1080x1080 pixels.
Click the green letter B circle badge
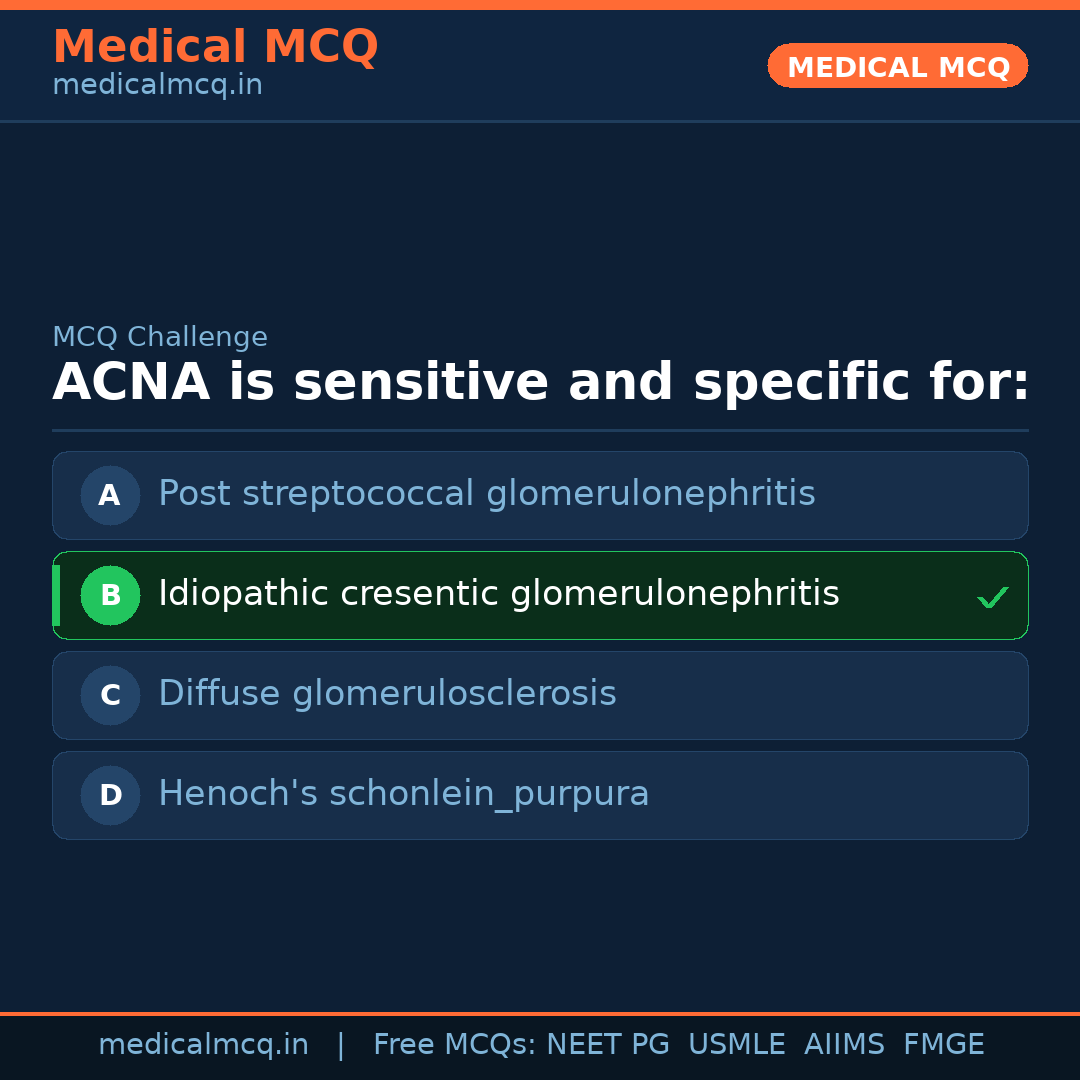tap(110, 595)
